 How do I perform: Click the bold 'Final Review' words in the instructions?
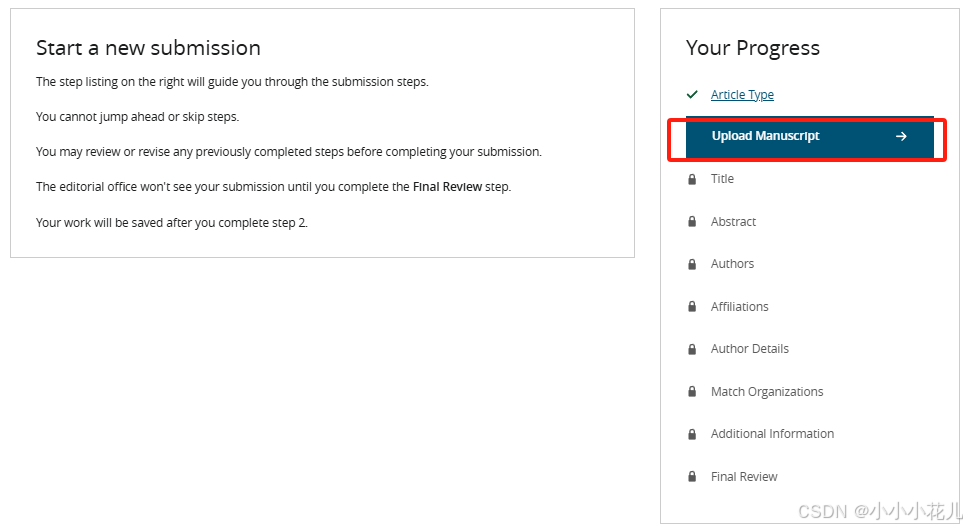(x=447, y=187)
